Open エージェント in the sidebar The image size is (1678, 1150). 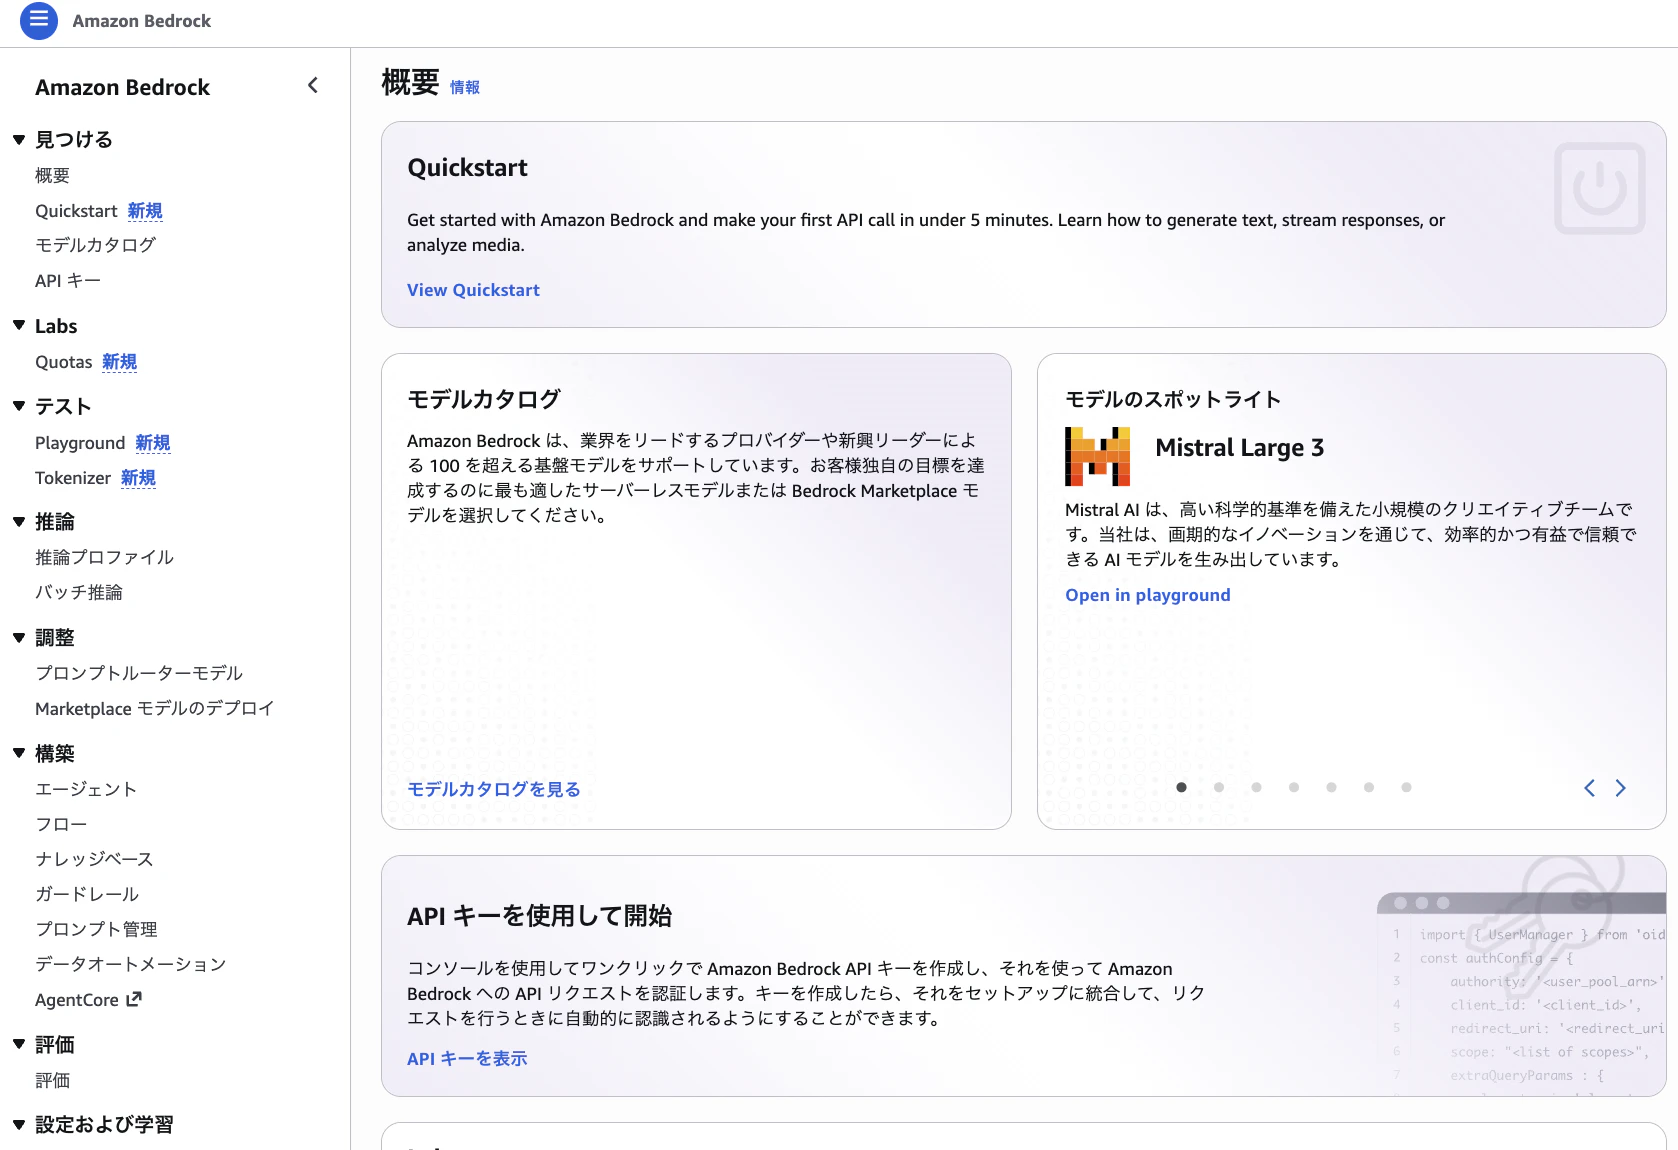[86, 789]
